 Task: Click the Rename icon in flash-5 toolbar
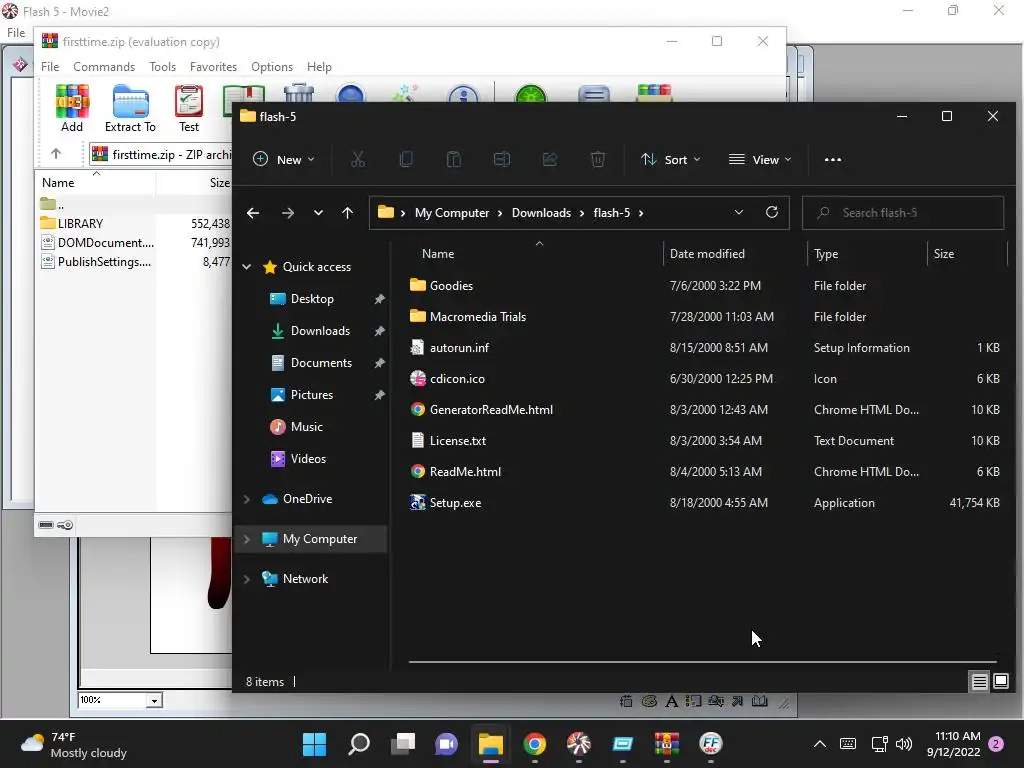coord(502,159)
